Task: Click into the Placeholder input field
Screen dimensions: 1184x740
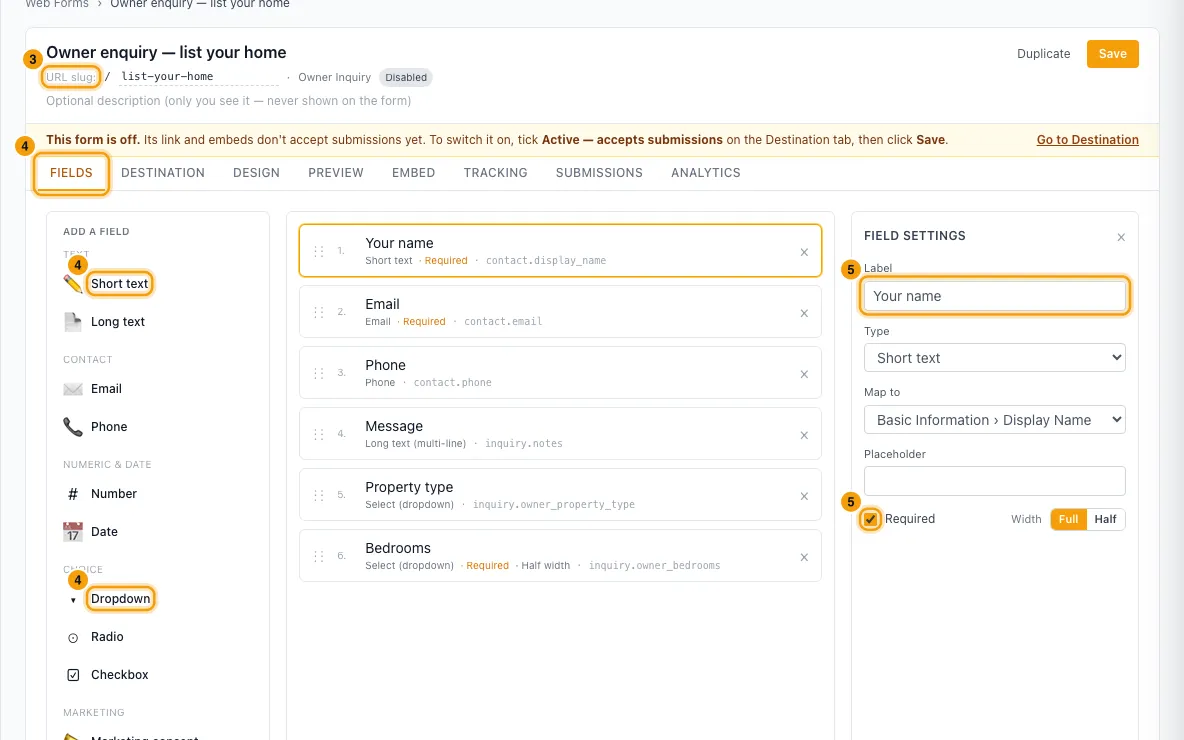Action: pyautogui.click(x=994, y=481)
